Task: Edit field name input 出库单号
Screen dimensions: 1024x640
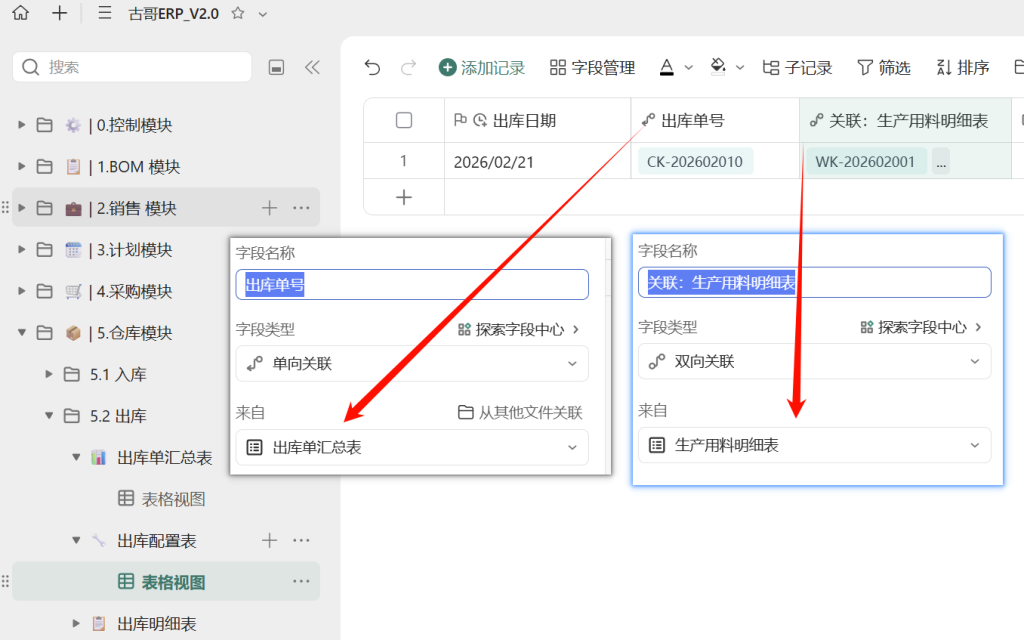Action: (412, 285)
